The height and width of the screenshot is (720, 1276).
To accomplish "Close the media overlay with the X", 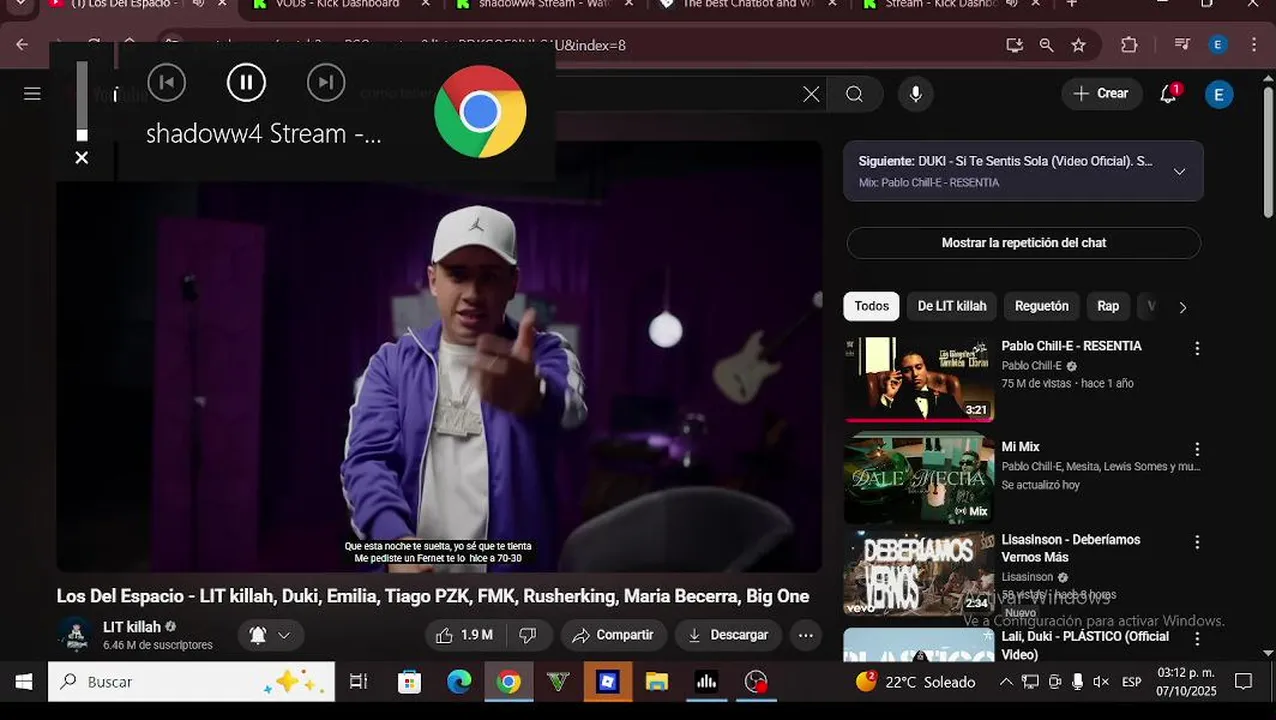I will point(82,158).
